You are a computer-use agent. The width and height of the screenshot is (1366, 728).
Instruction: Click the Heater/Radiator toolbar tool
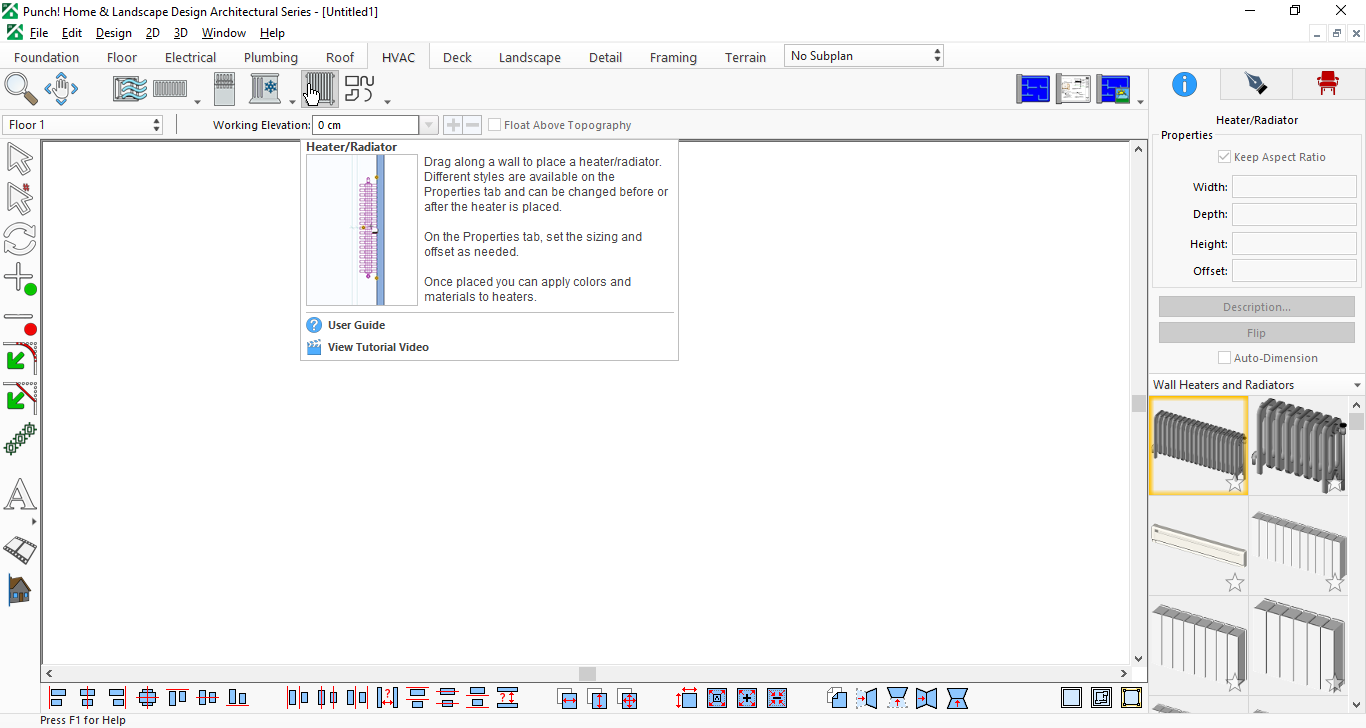[x=320, y=89]
